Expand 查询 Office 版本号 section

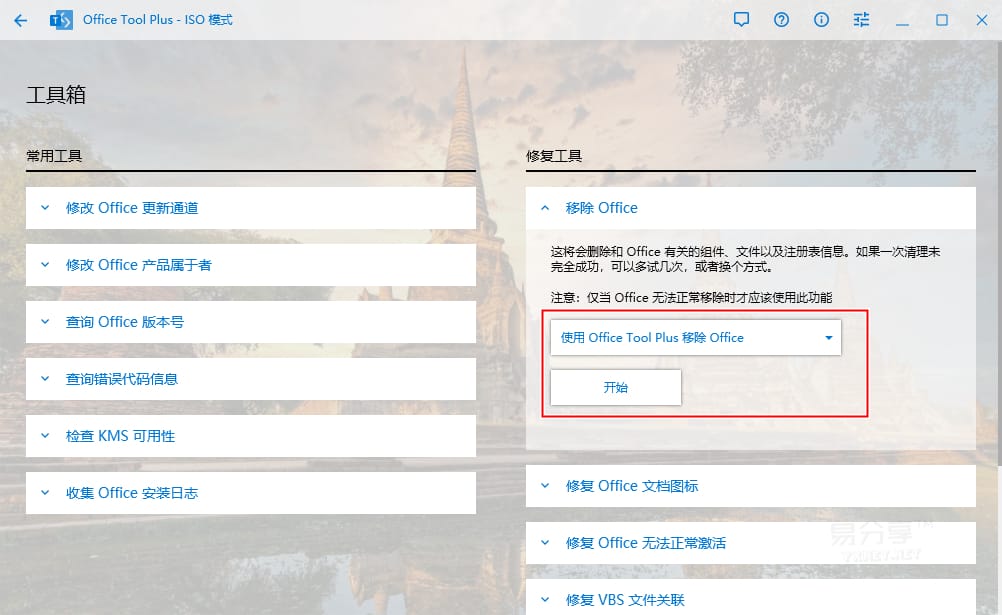(x=250, y=322)
